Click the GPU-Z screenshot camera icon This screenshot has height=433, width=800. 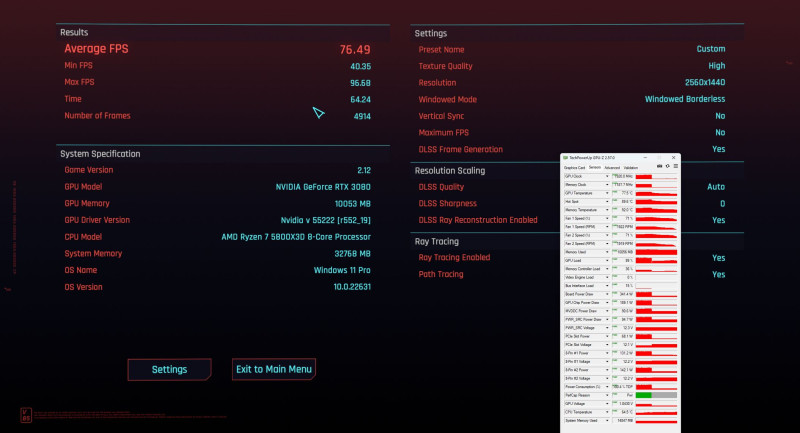tap(659, 166)
